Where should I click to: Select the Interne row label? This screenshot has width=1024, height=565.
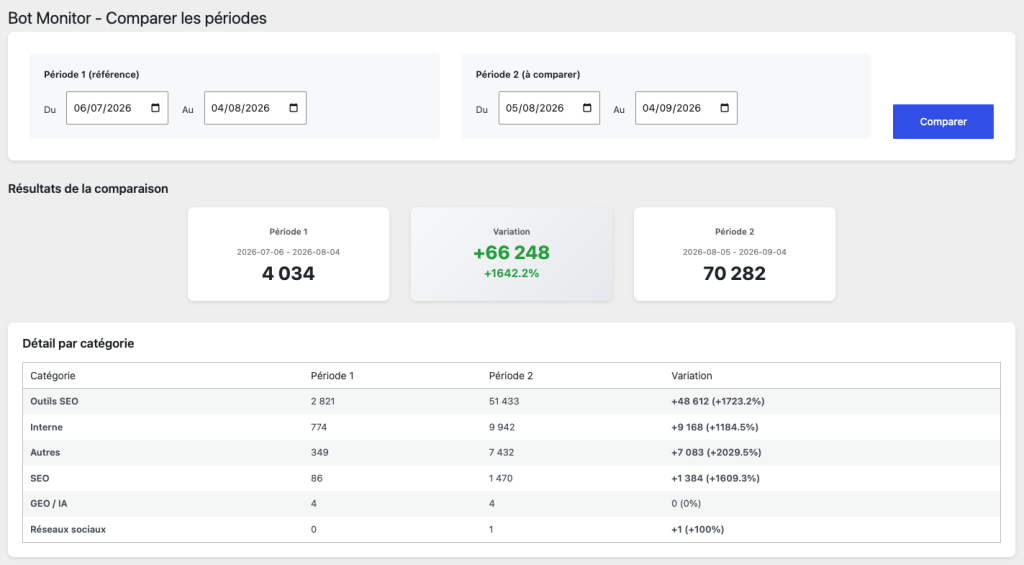46,427
